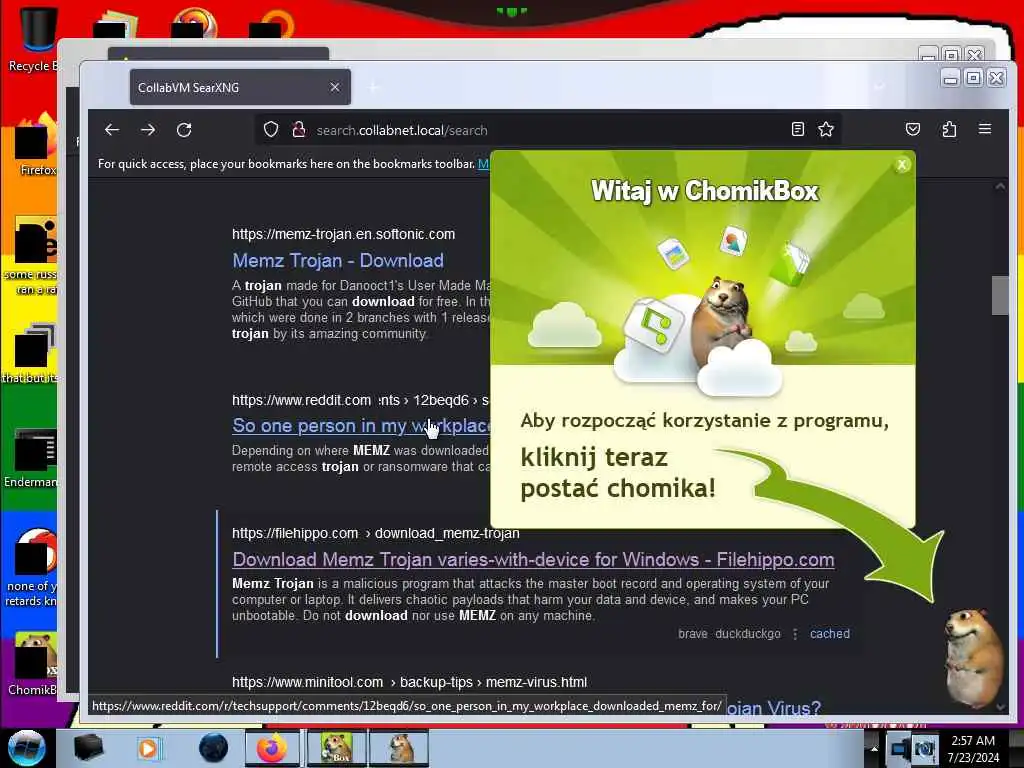This screenshot has height=768, width=1024.
Task: Click the tray network monitor icon
Action: click(x=899, y=748)
